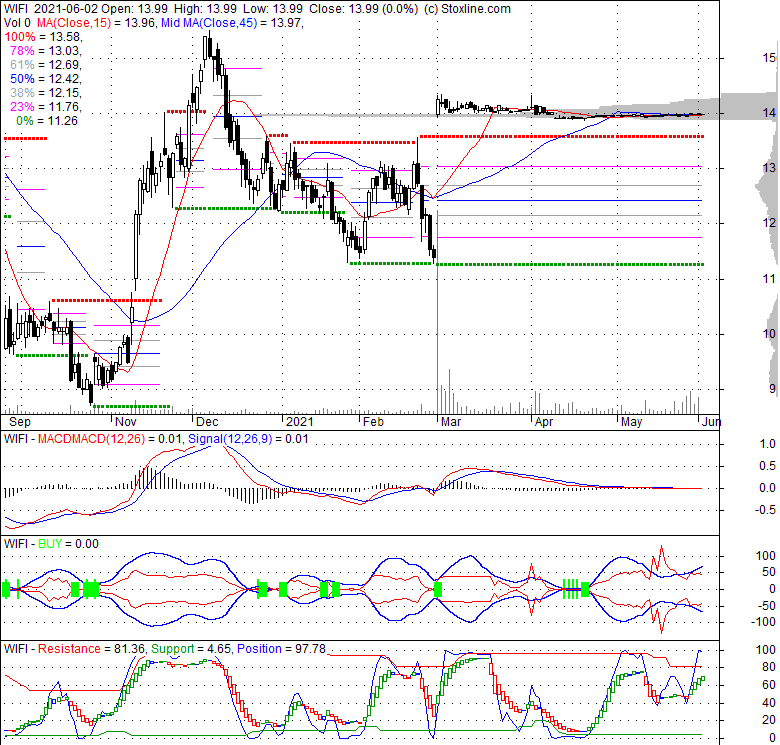Image resolution: width=780 pixels, height=745 pixels.
Task: Click the '(c) Stoxline.com' copyright text
Action: click(x=467, y=9)
